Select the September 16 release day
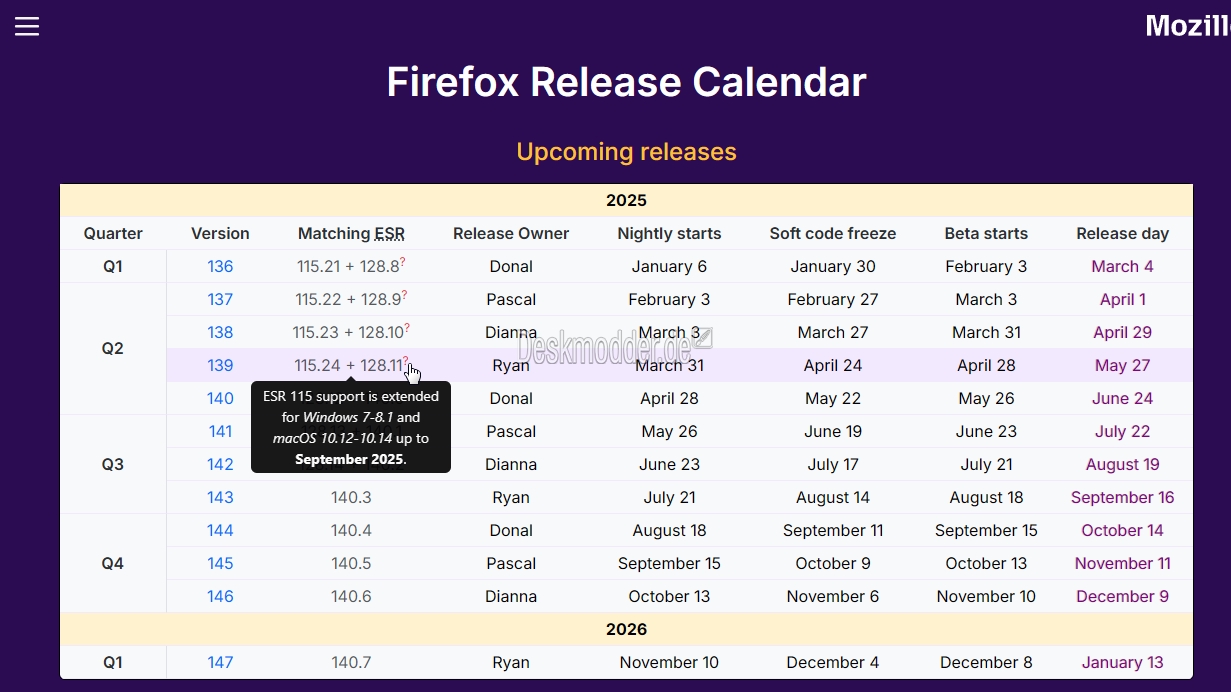This screenshot has width=1231, height=692. [x=1122, y=497]
